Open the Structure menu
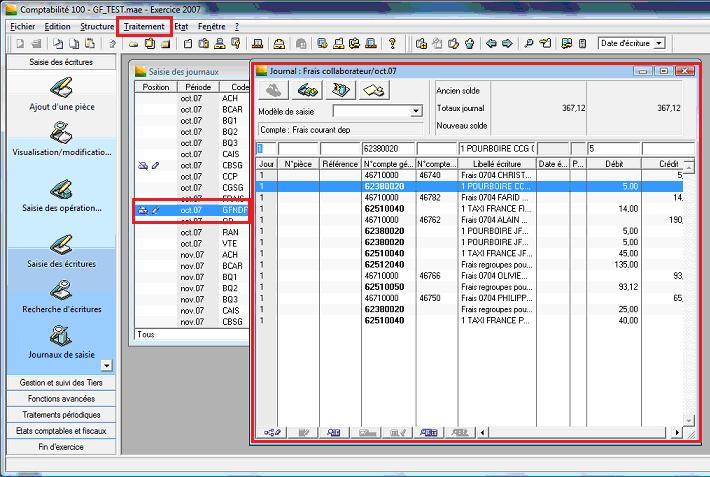 tap(97, 26)
